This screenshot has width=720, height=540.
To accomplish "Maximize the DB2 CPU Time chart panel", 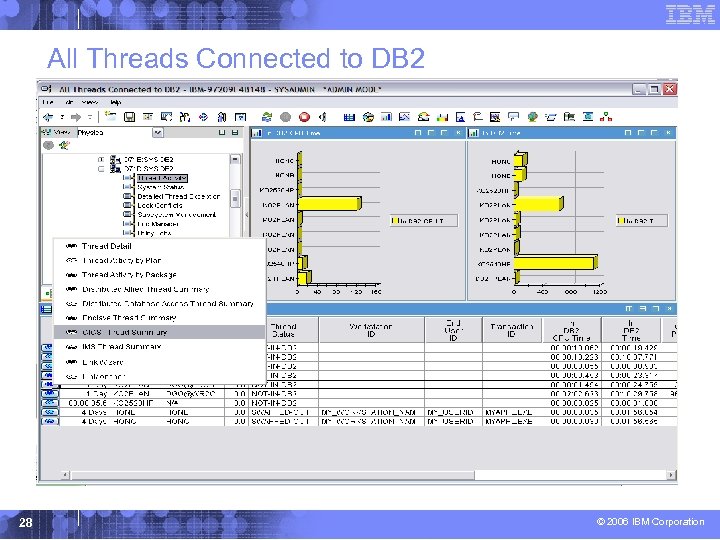I will [x=444, y=133].
